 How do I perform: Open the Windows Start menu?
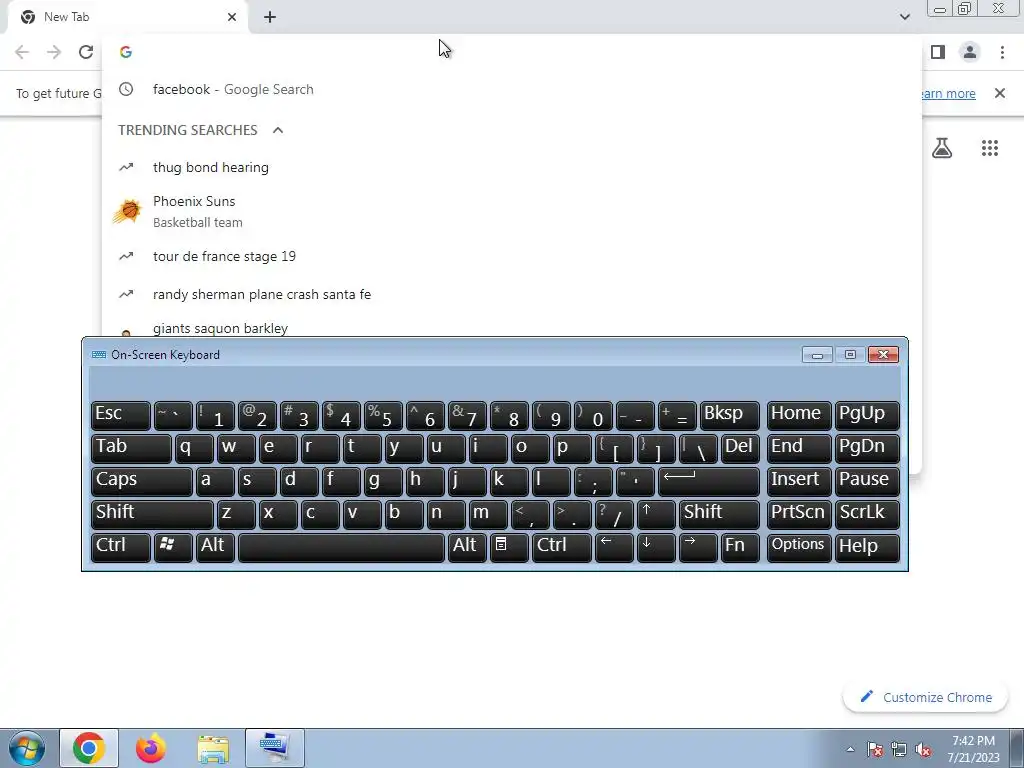tap(27, 748)
